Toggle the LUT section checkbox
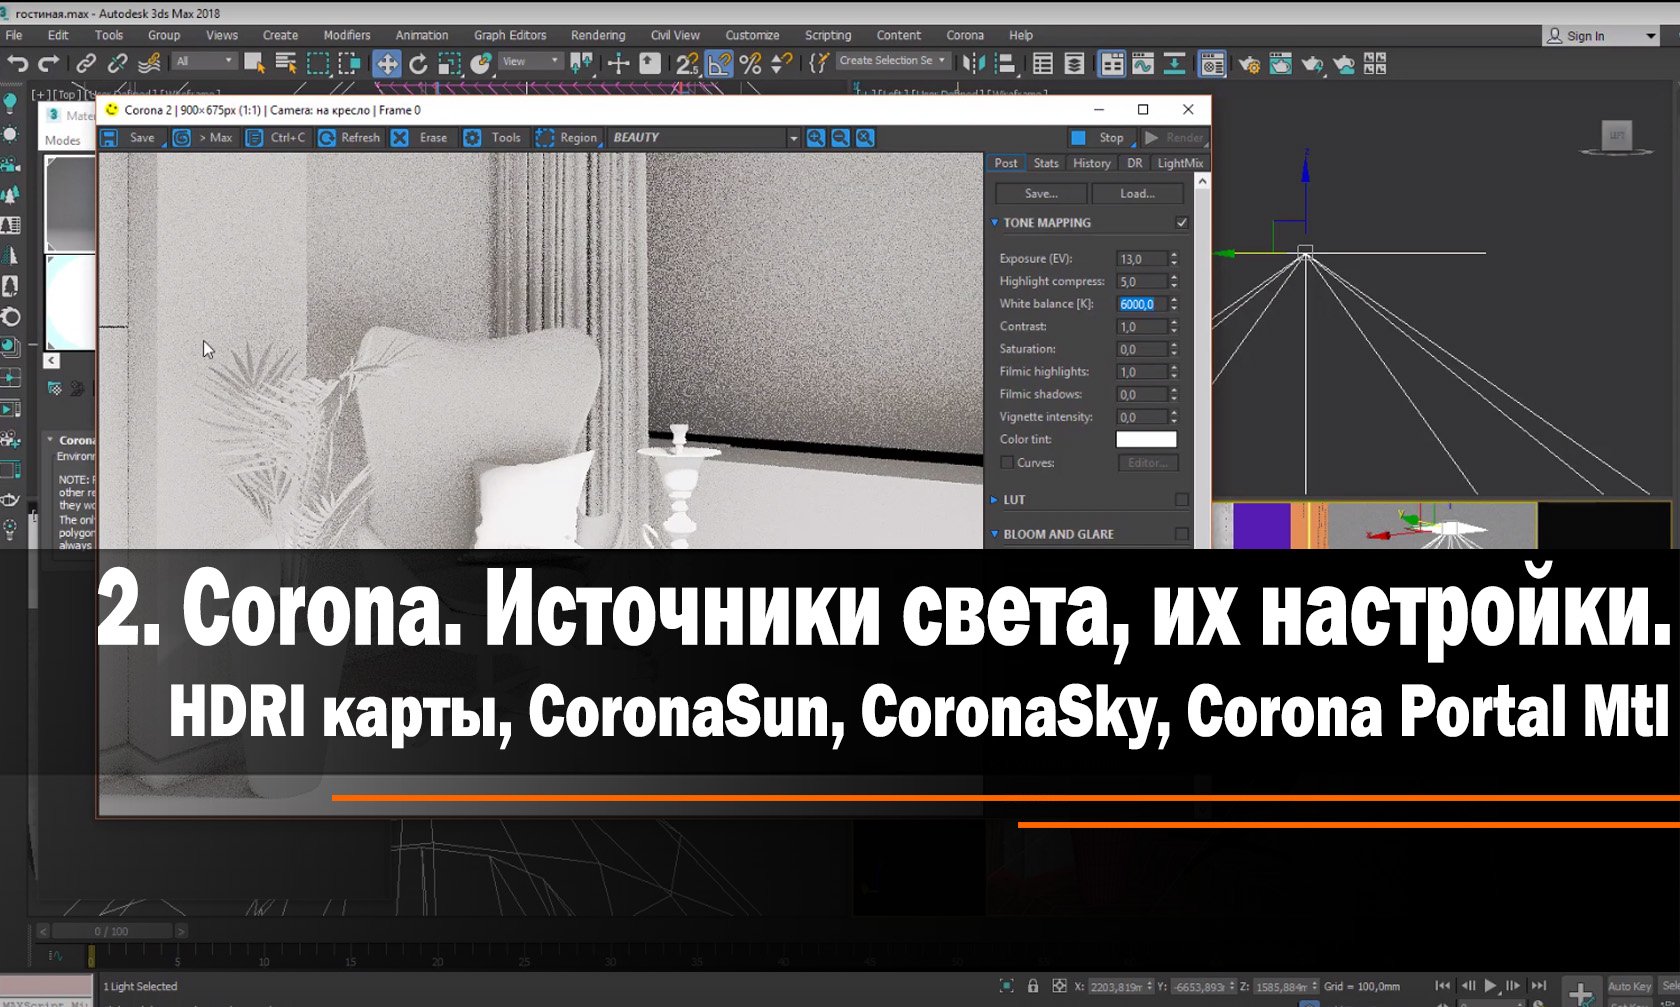This screenshot has width=1680, height=1007. coord(1182,498)
